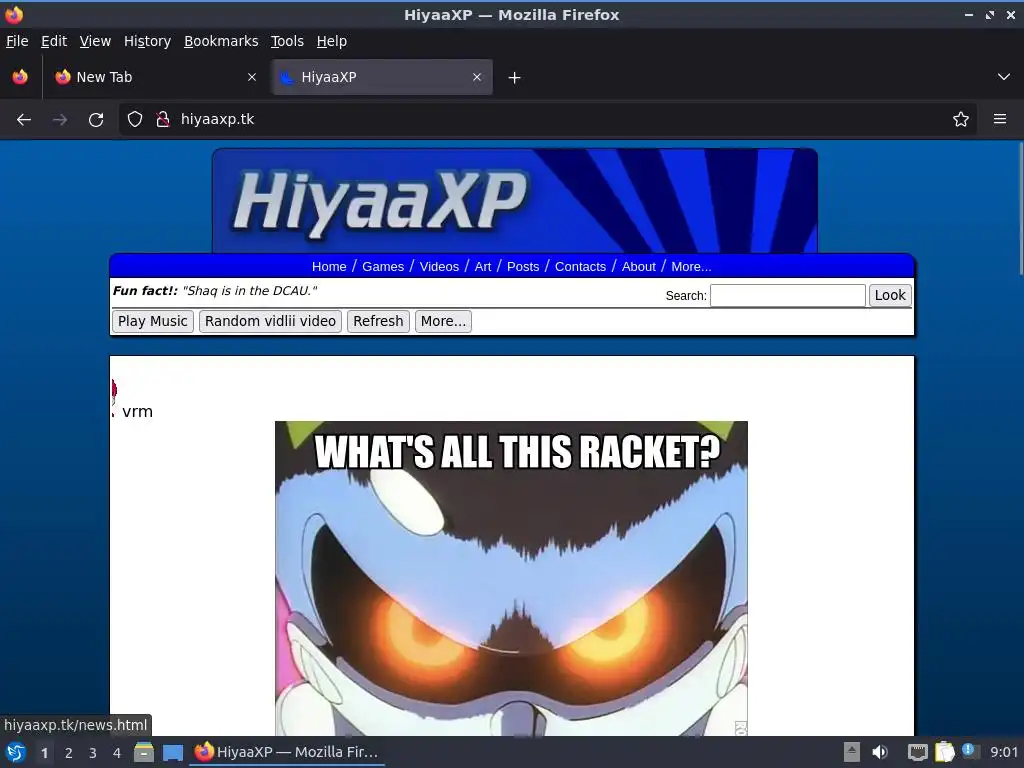Open the file manager taskbar icon
The image size is (1024, 768).
pos(144,752)
